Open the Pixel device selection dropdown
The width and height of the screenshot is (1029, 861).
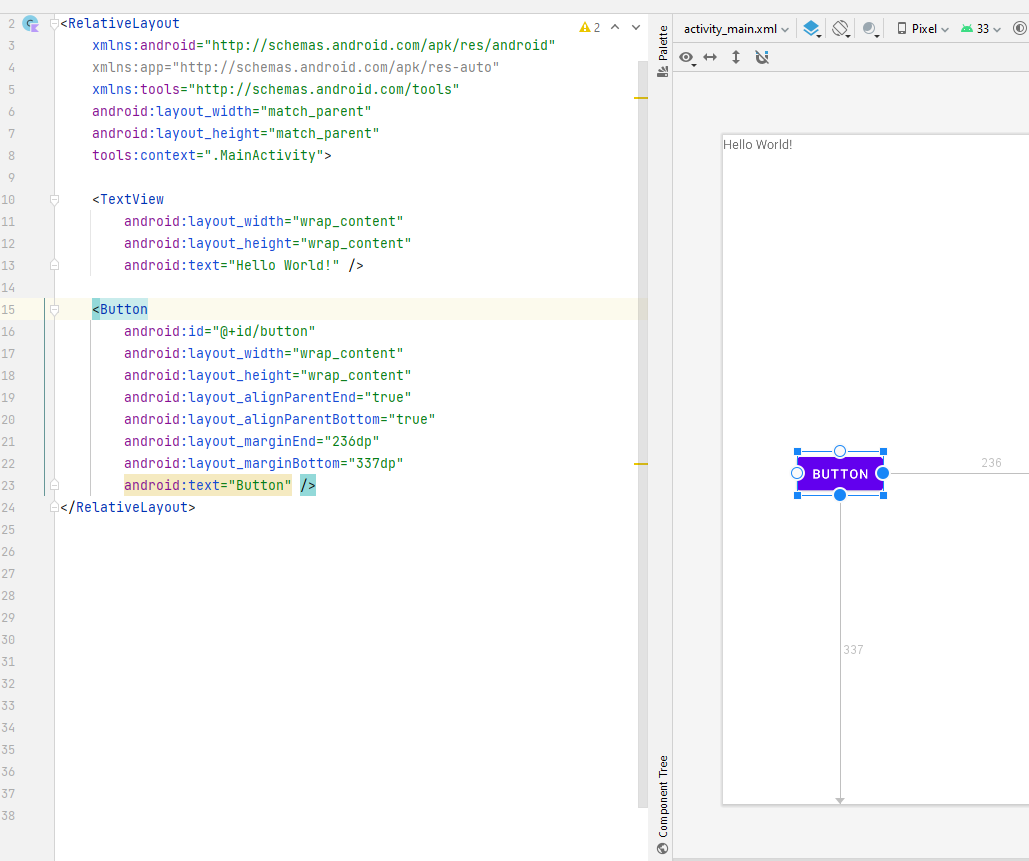point(923,29)
